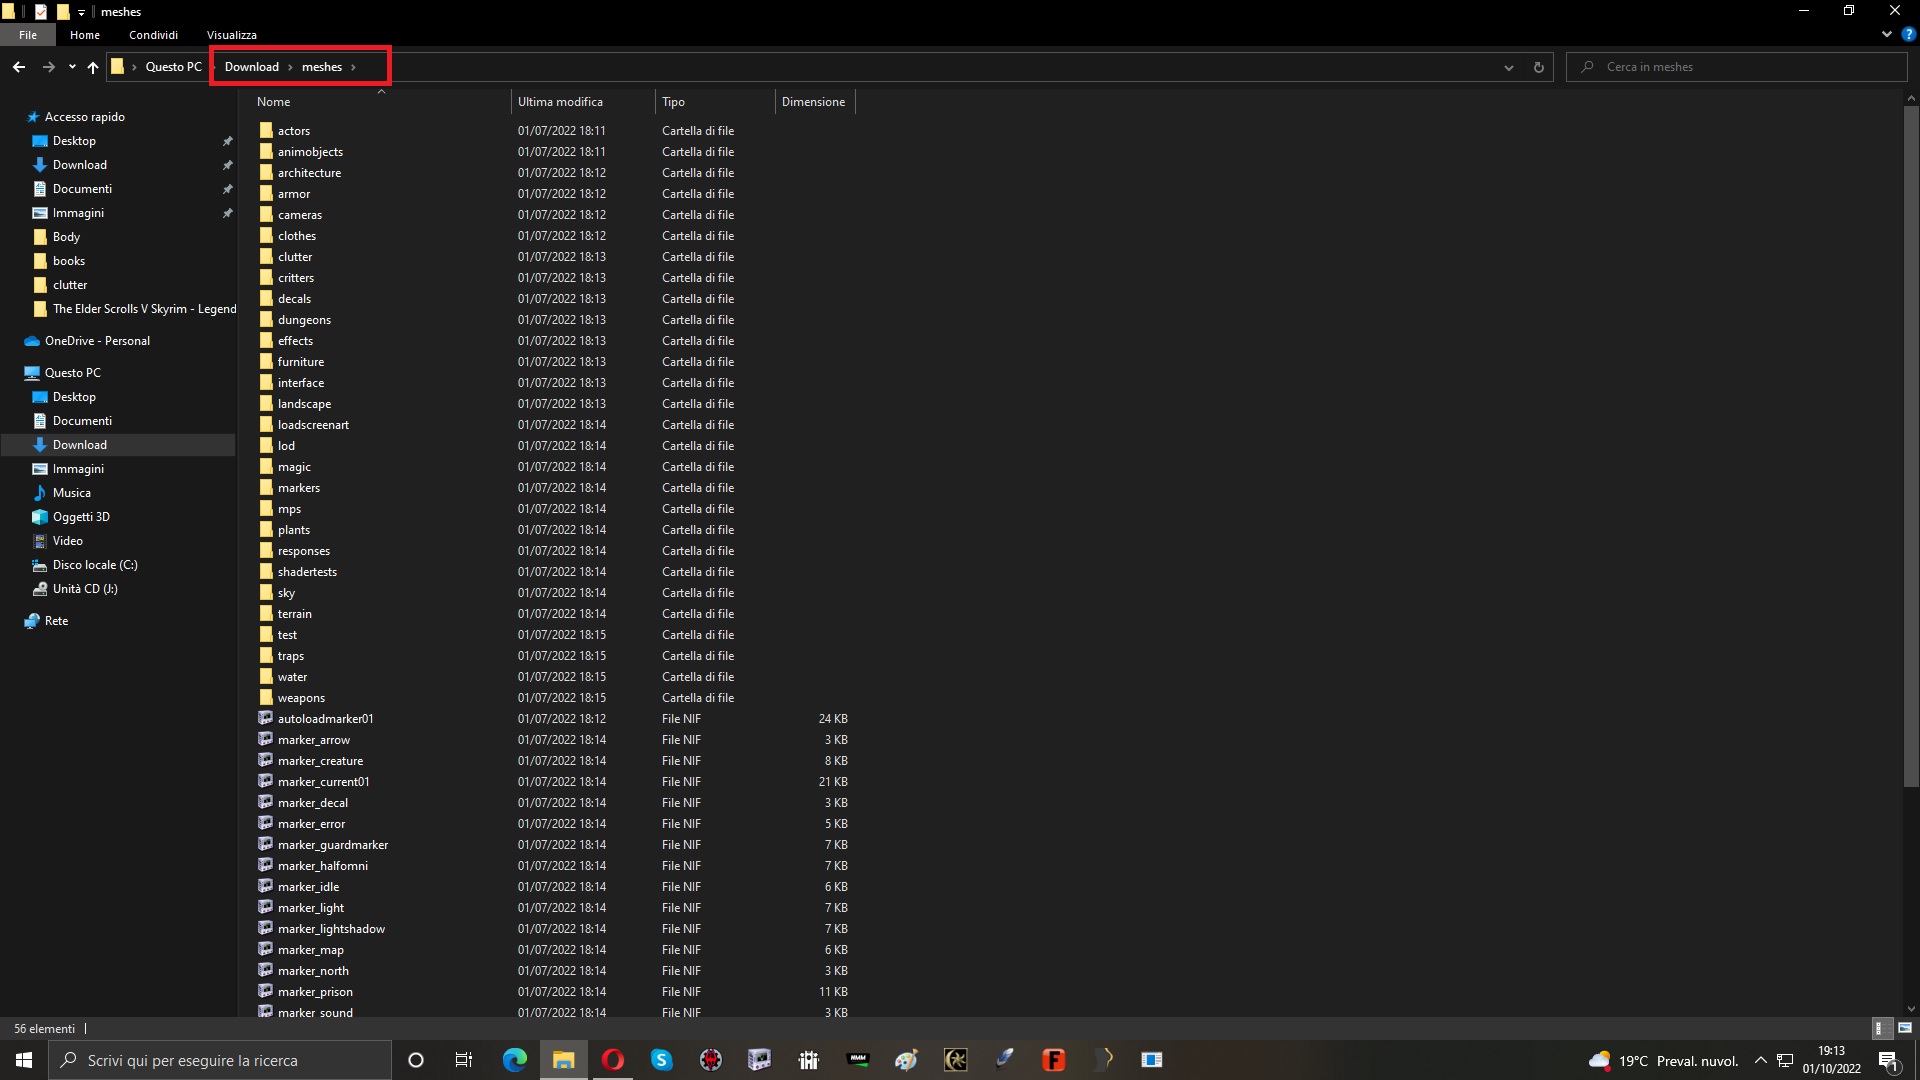Open the Help question mark icon

tap(1908, 34)
